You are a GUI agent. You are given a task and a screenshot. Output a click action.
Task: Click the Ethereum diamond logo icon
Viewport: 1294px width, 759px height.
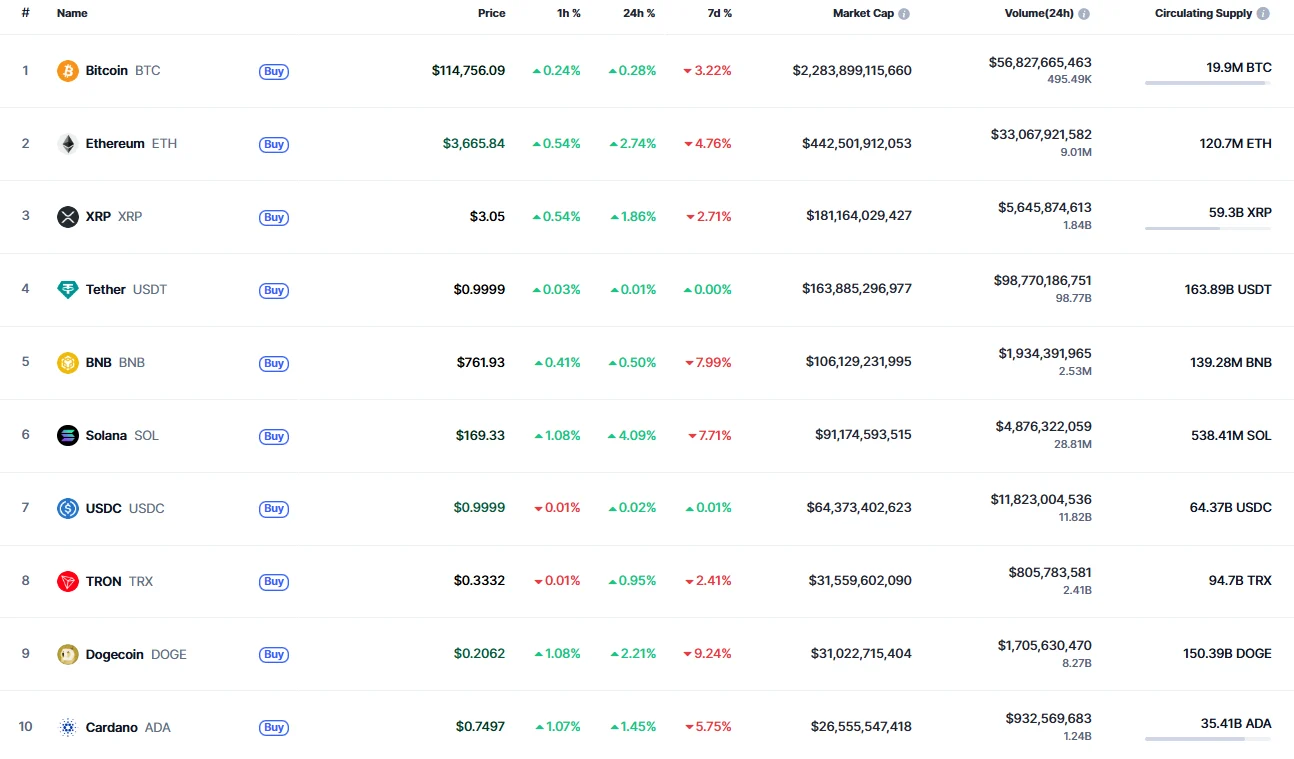pos(68,144)
